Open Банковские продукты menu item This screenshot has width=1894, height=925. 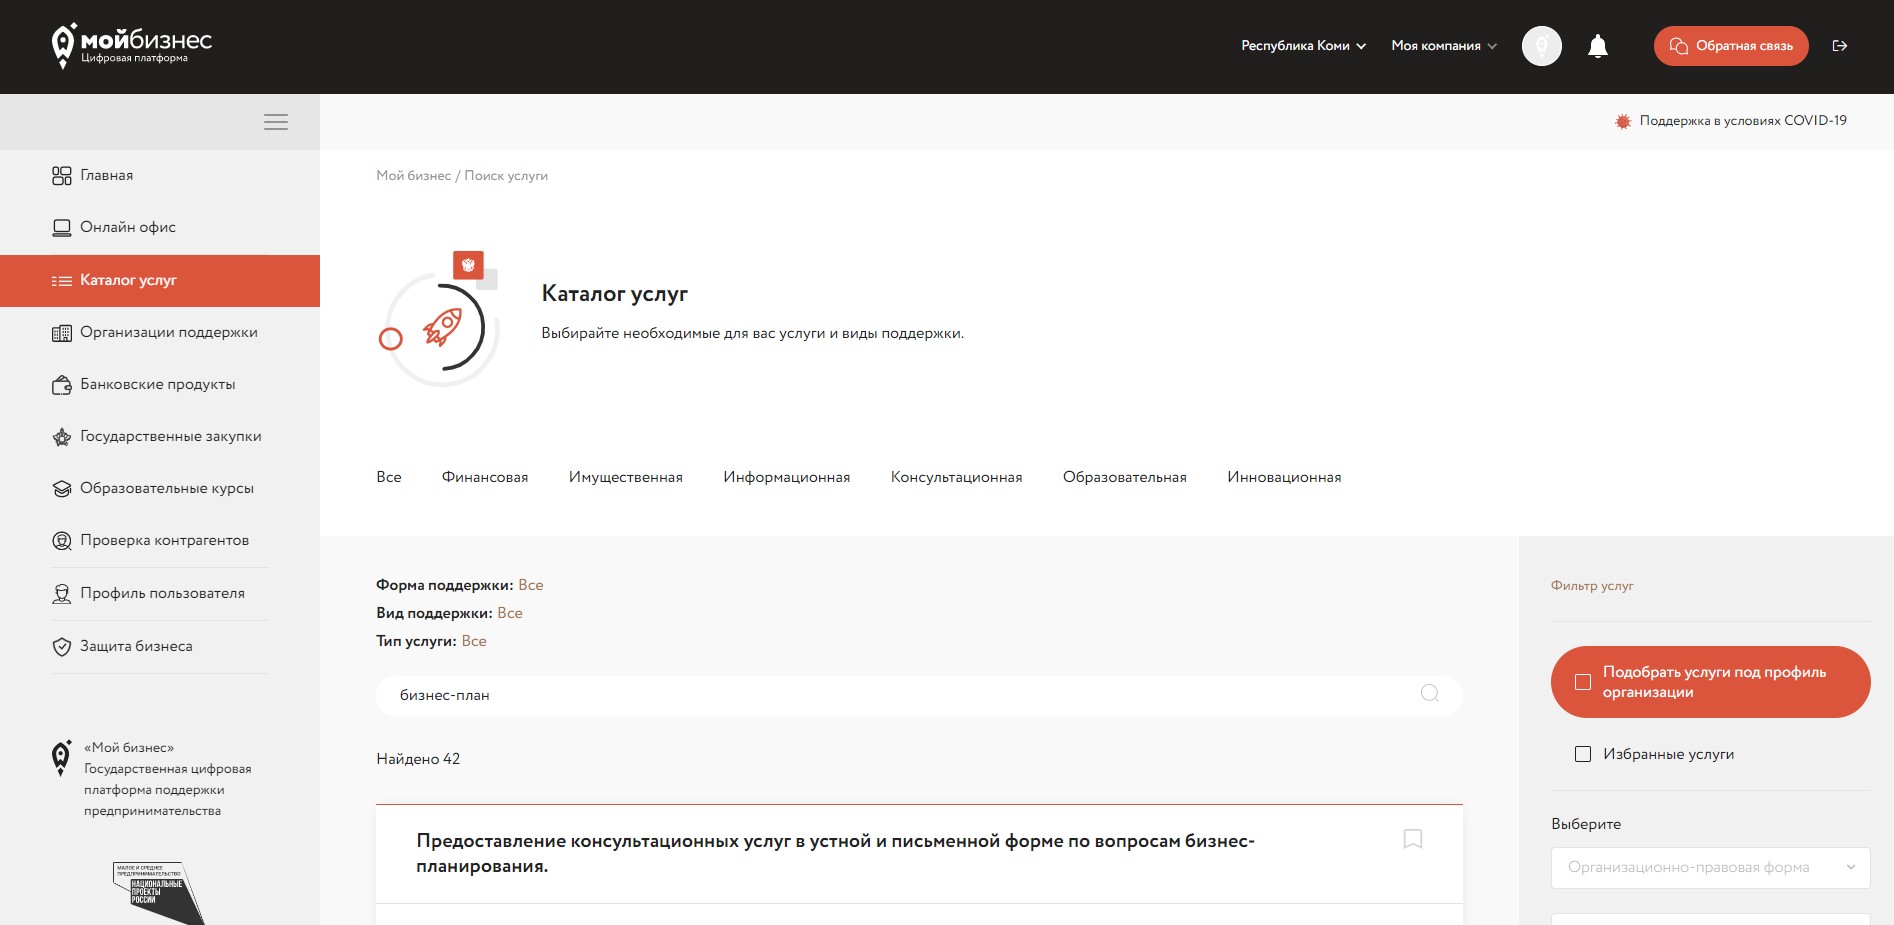coord(158,385)
